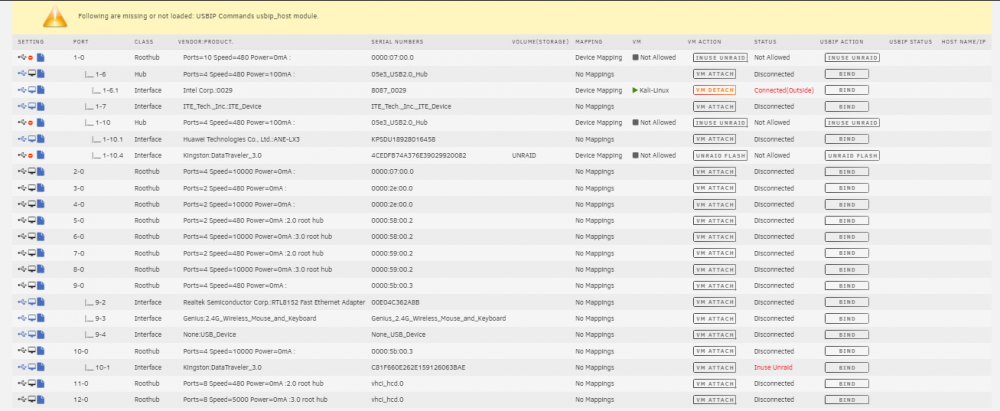Click the monitor icon for Huawei port 1-10.1
The height and width of the screenshot is (411, 1000).
[x=31, y=138]
